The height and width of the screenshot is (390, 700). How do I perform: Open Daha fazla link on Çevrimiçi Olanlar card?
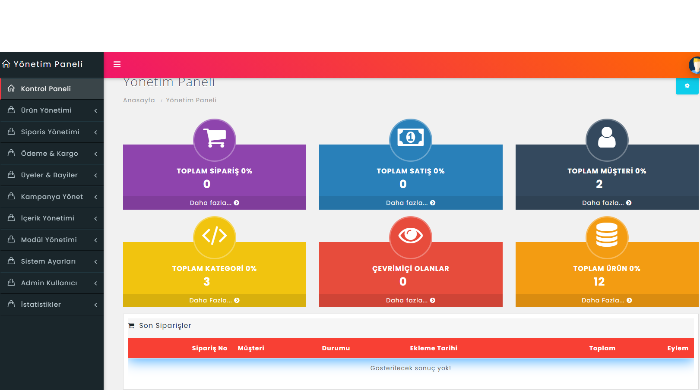(x=410, y=300)
